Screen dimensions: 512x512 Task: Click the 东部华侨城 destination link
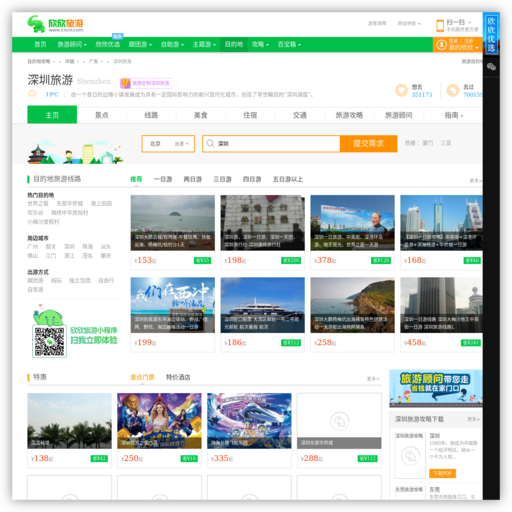click(70, 204)
